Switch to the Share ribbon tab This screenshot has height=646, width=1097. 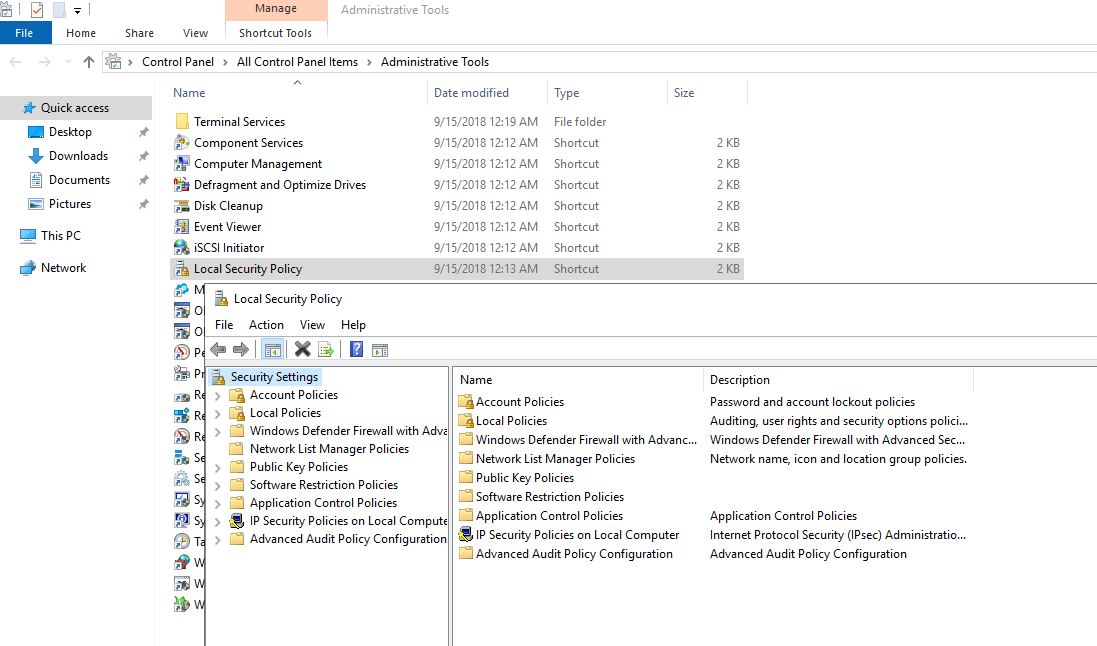click(x=138, y=32)
